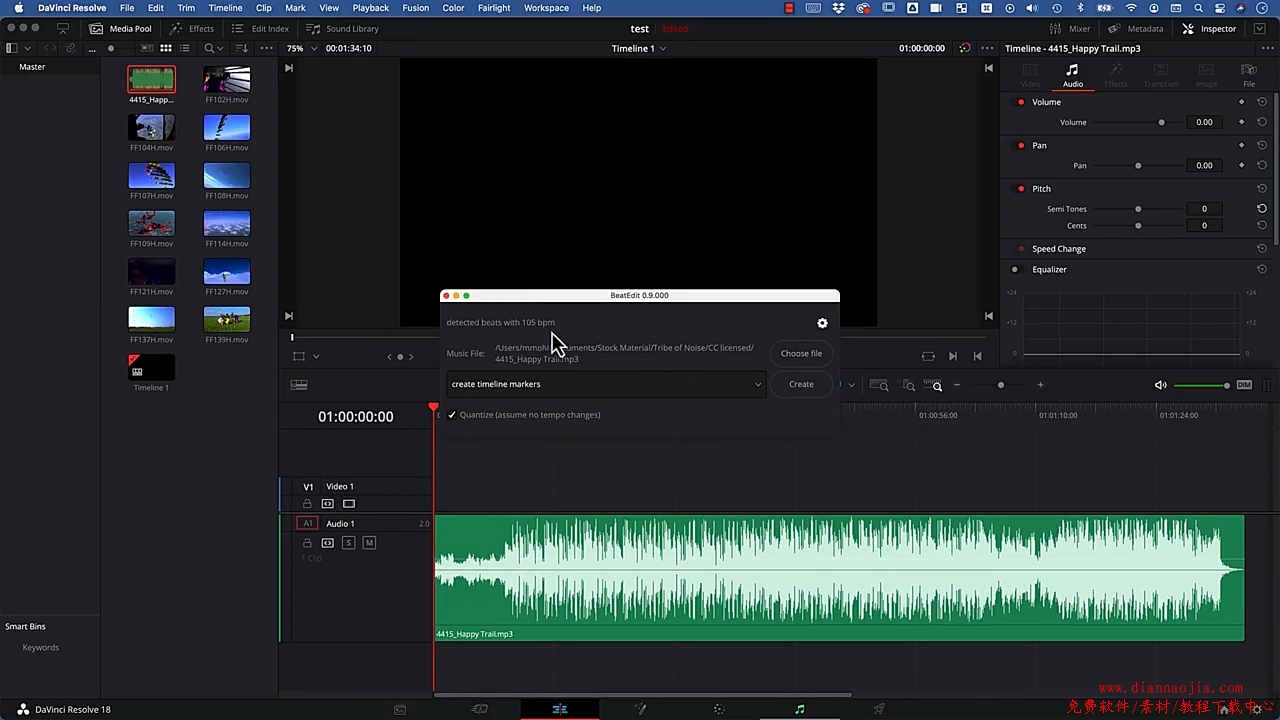Viewport: 1280px width, 720px height.
Task: Solo the Audio 1 track
Action: point(348,543)
